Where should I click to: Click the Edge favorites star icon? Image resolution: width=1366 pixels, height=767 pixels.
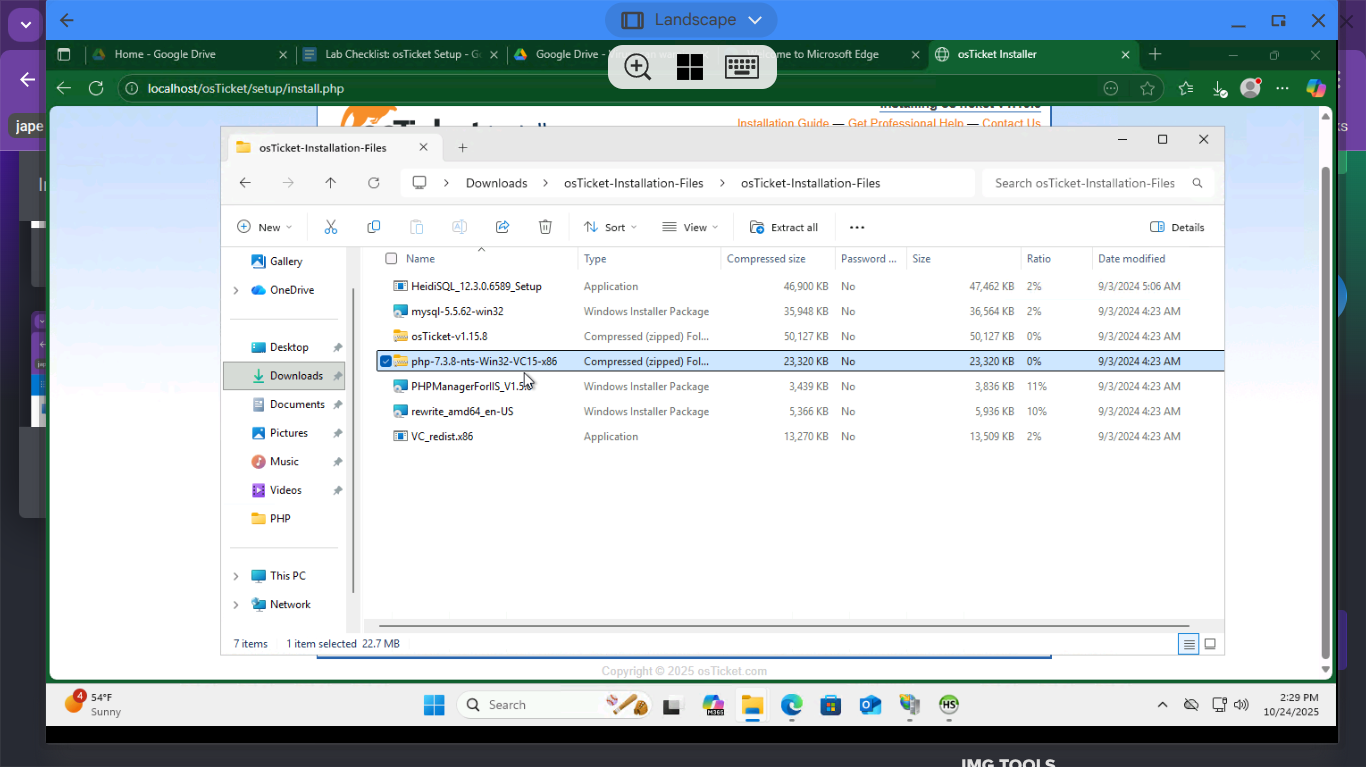1147,88
